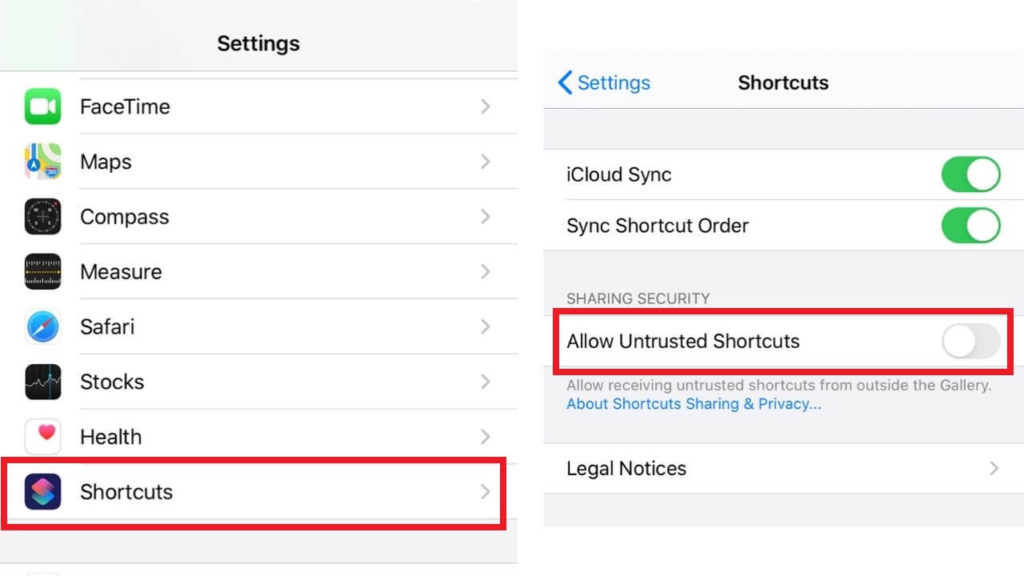
Task: Select the Stocks row label
Action: point(112,382)
